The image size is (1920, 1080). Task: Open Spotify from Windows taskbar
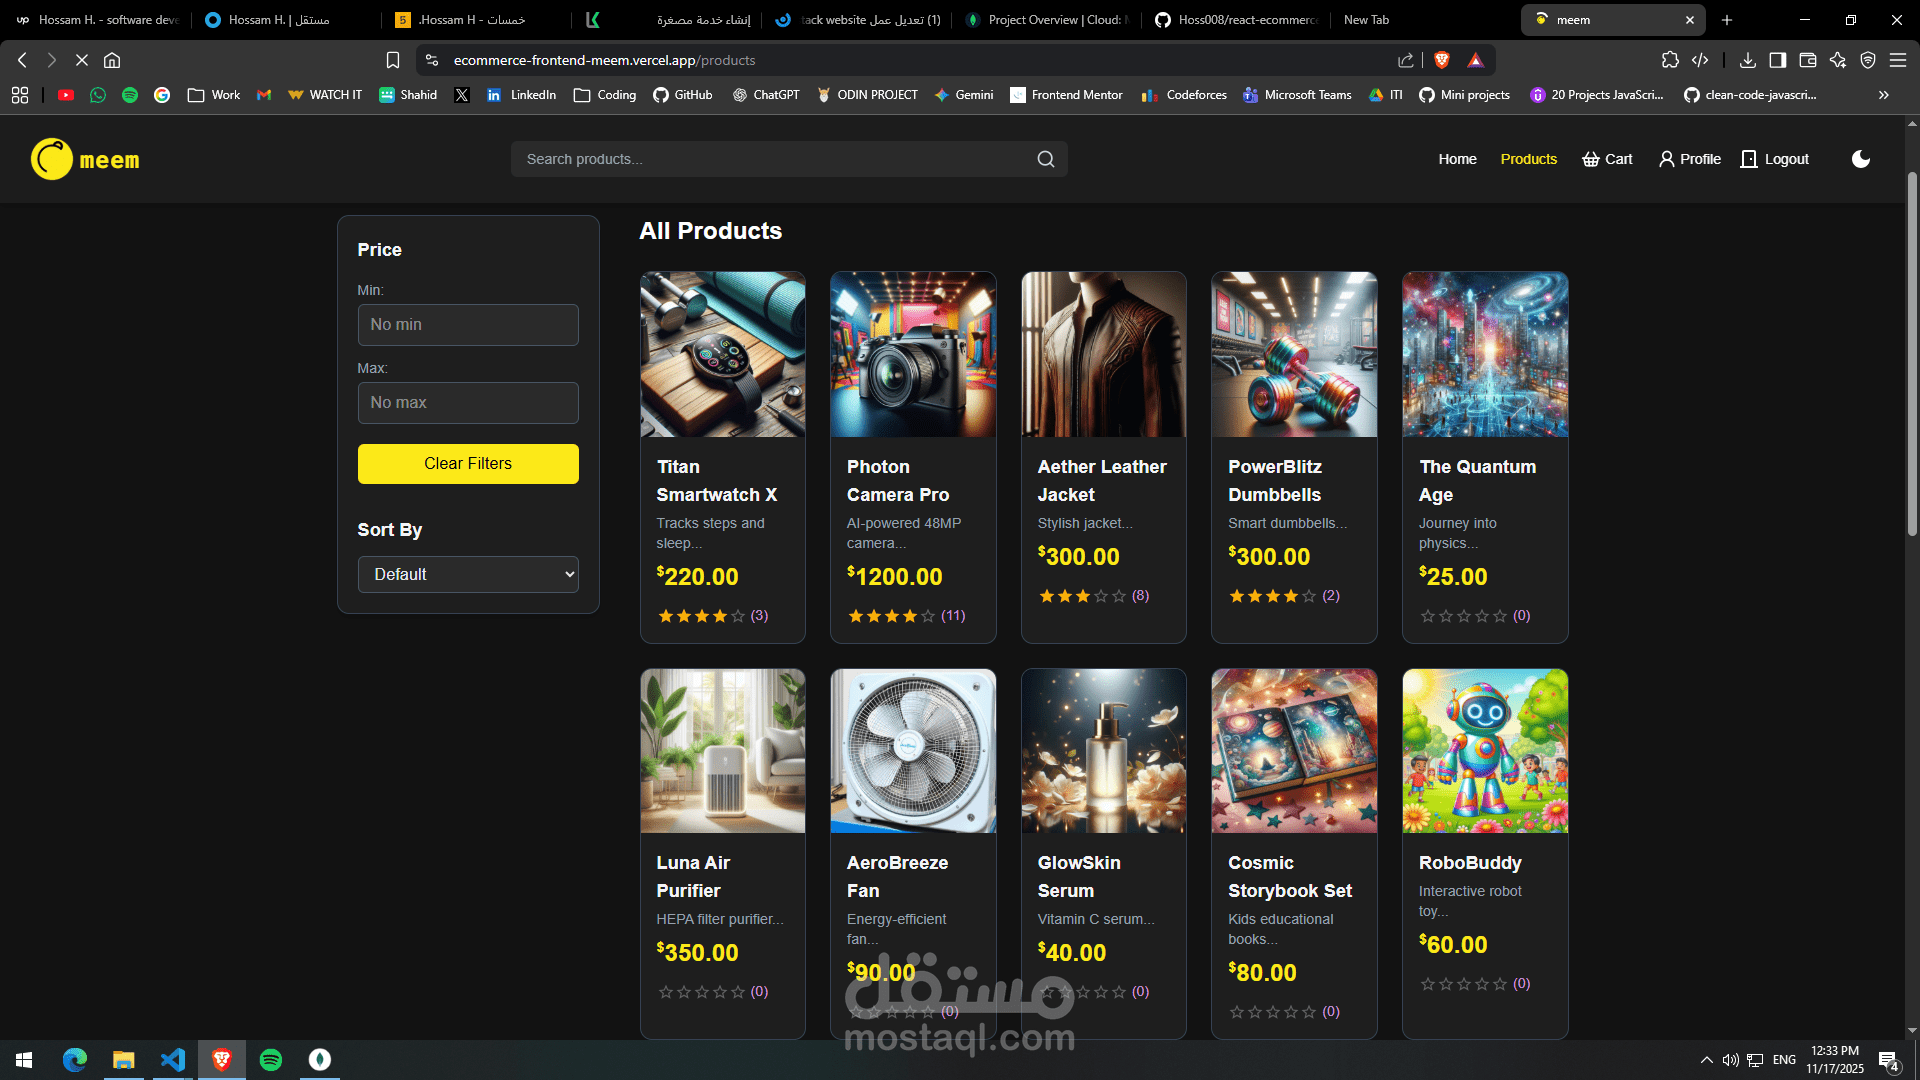click(x=271, y=1059)
